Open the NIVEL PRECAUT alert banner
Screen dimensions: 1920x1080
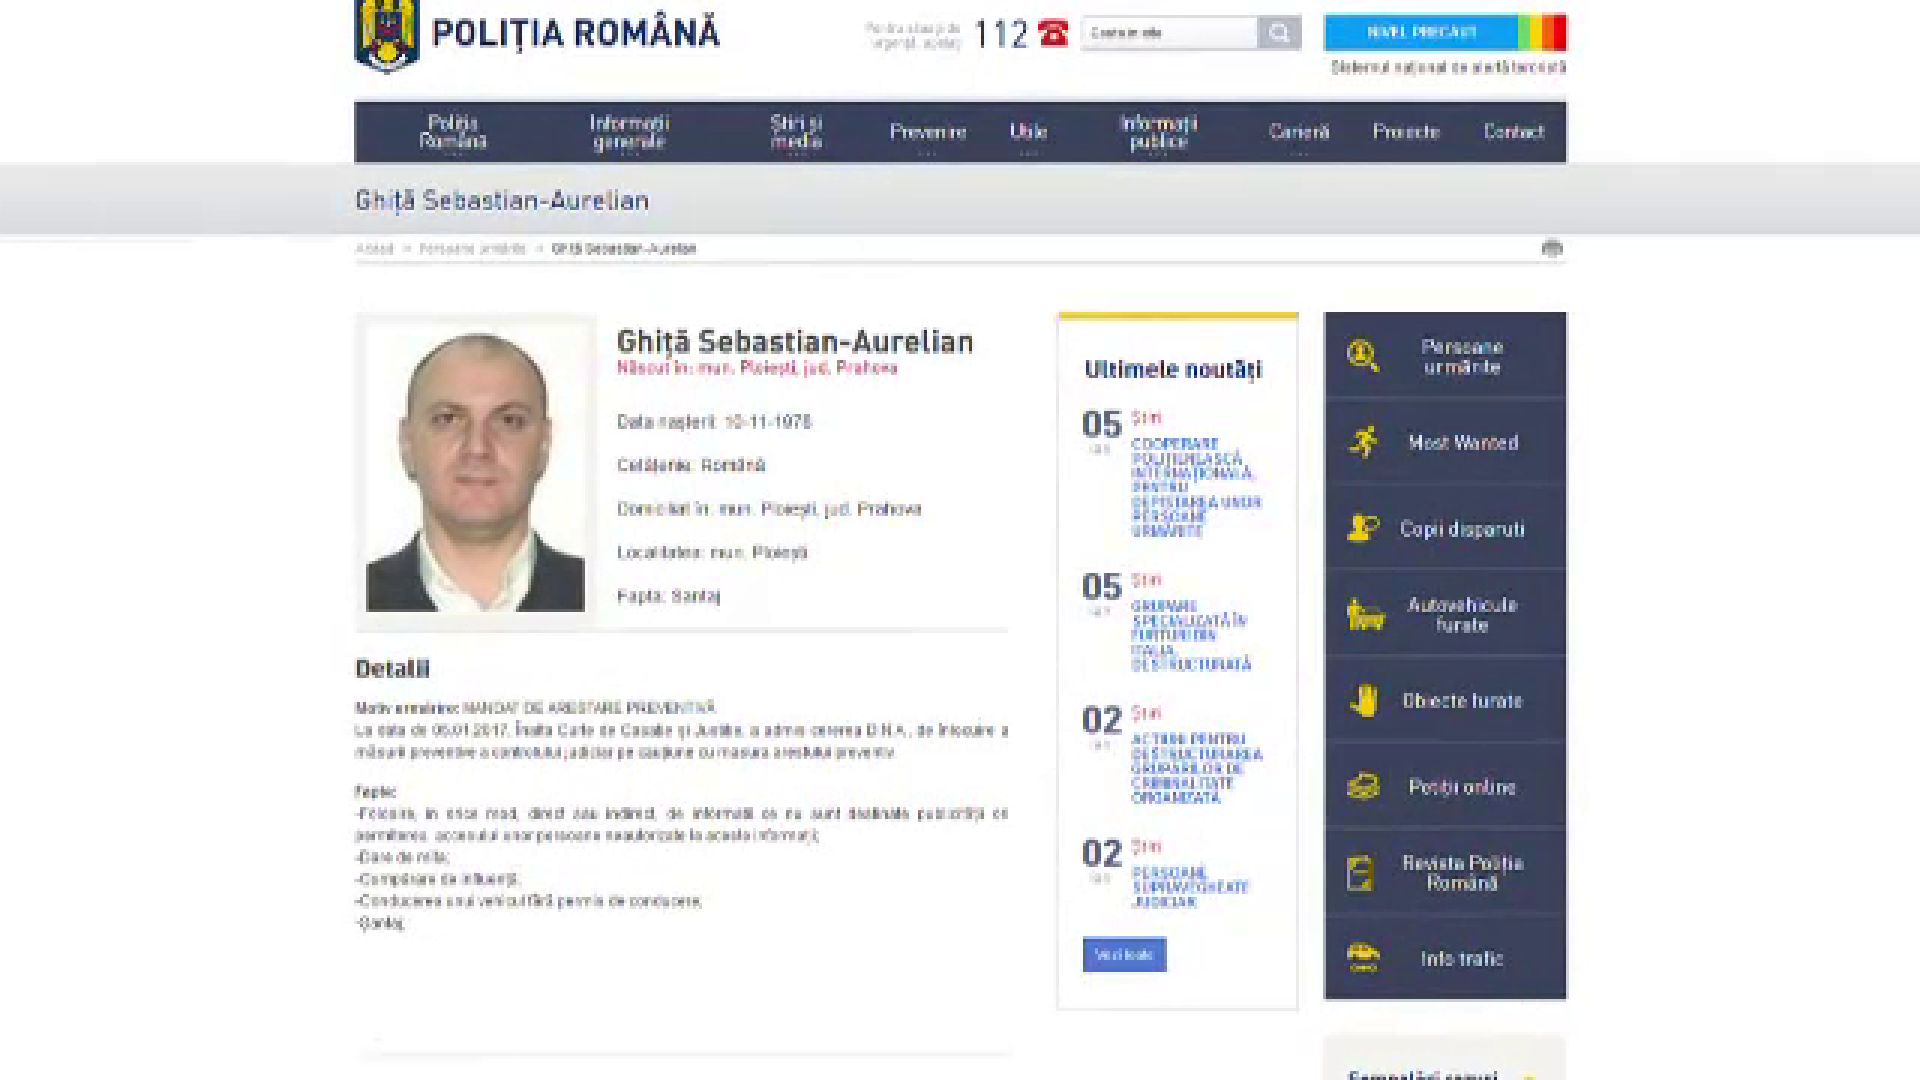point(1424,31)
